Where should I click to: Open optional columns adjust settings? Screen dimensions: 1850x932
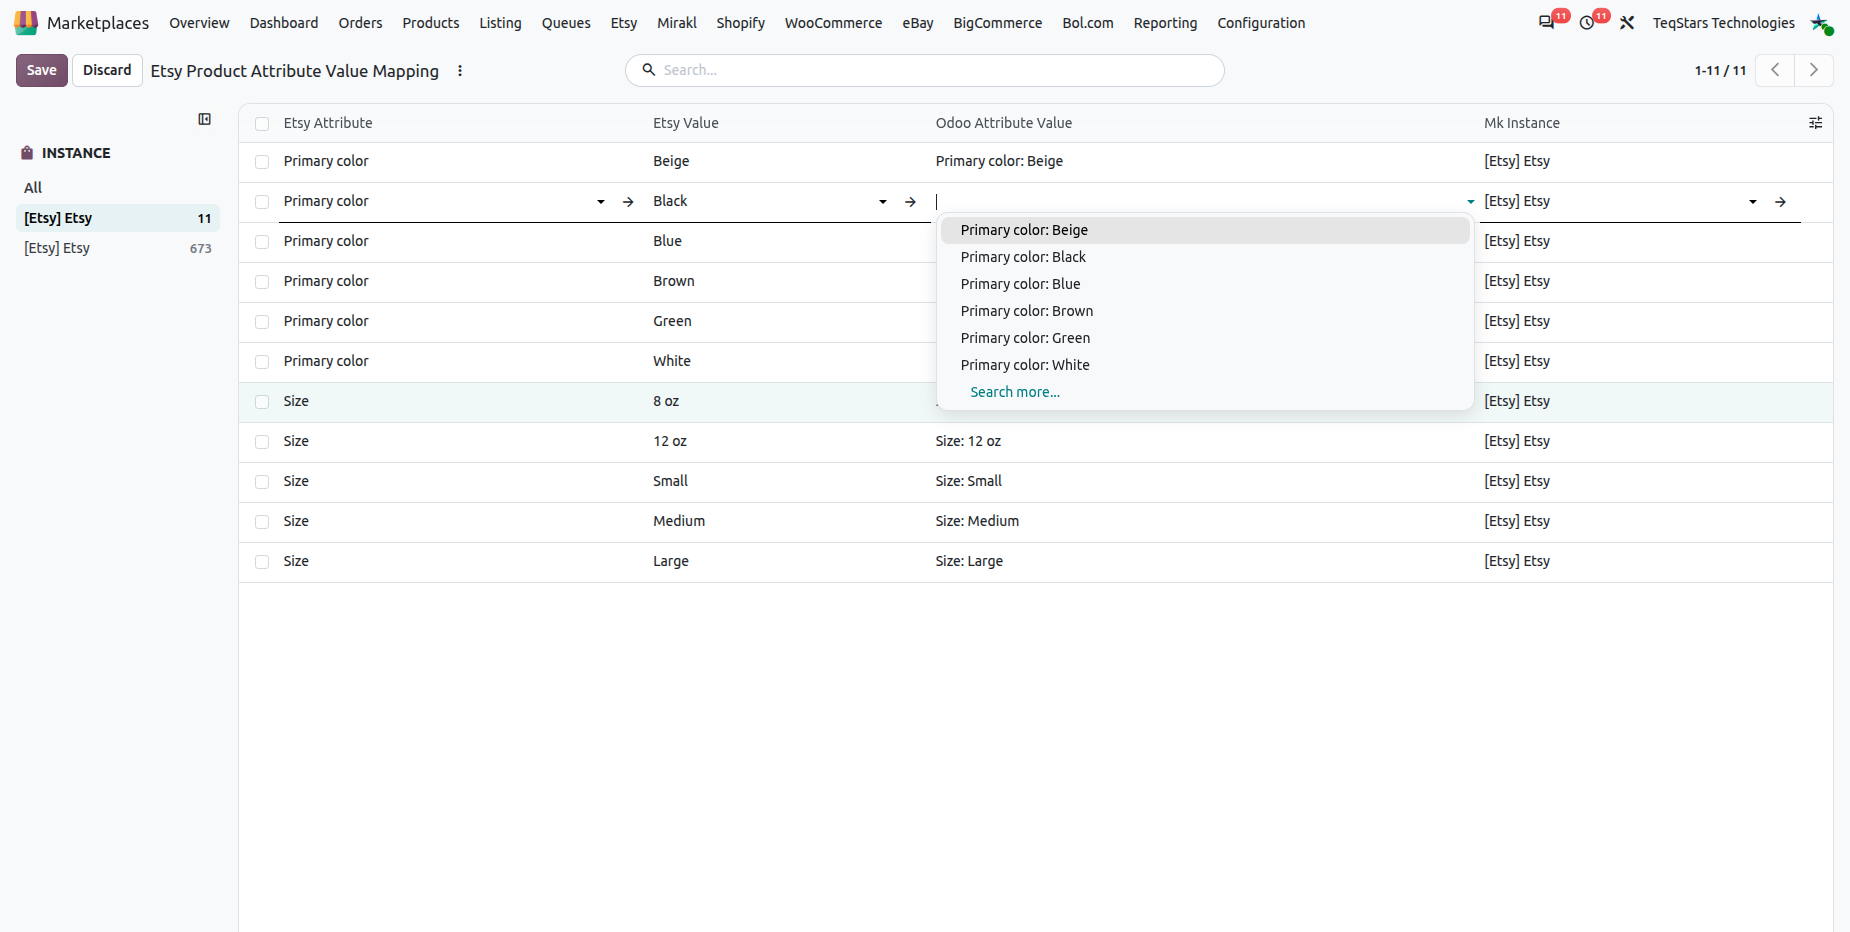[x=1815, y=123]
